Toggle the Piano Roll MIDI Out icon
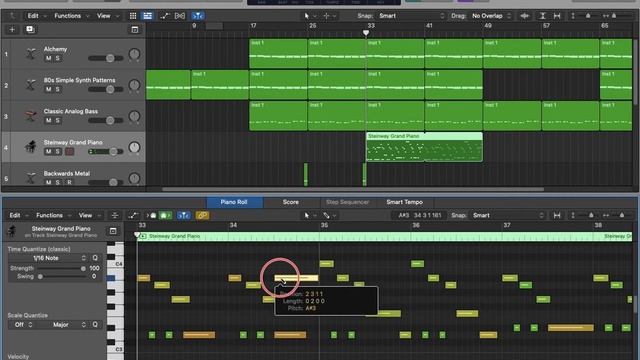 click(165, 215)
